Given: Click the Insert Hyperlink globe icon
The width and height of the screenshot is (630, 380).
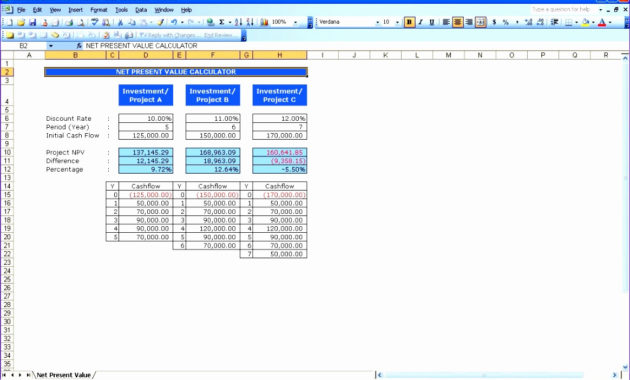Looking at the screenshot, I should click(210, 22).
